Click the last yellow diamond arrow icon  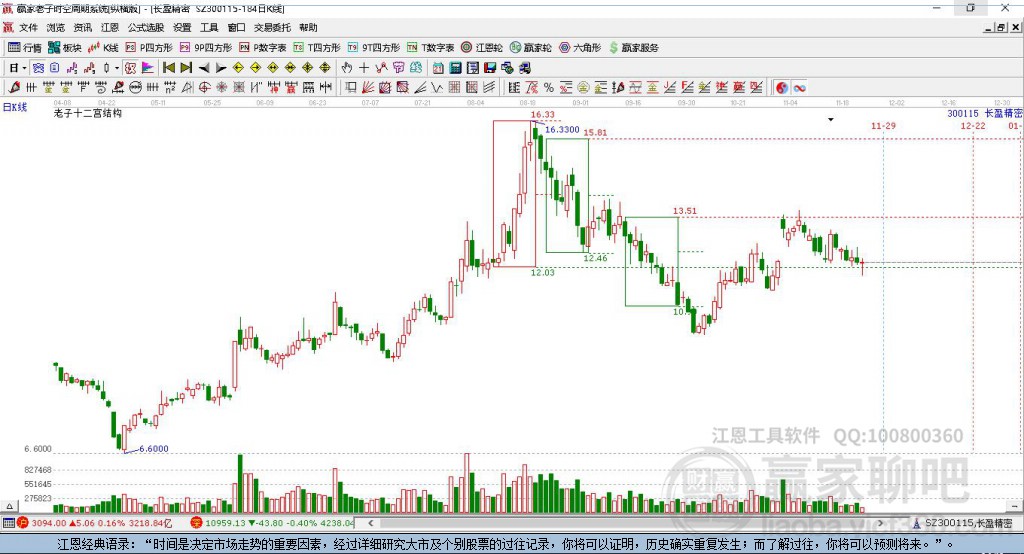(x=325, y=68)
